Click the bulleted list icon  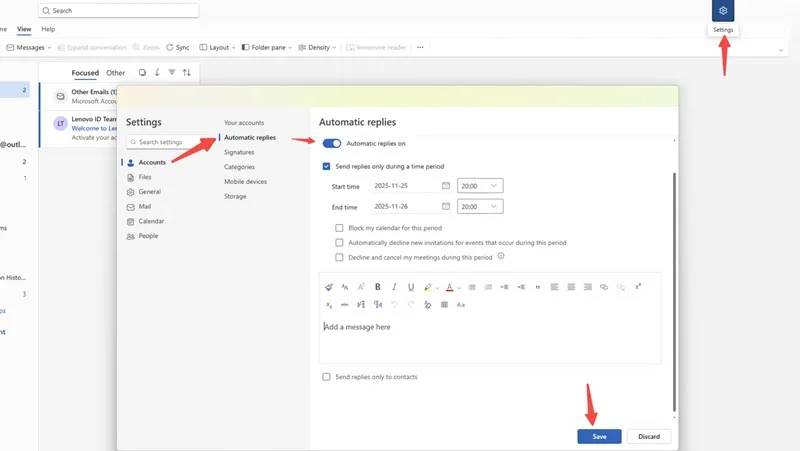pyautogui.click(x=472, y=287)
